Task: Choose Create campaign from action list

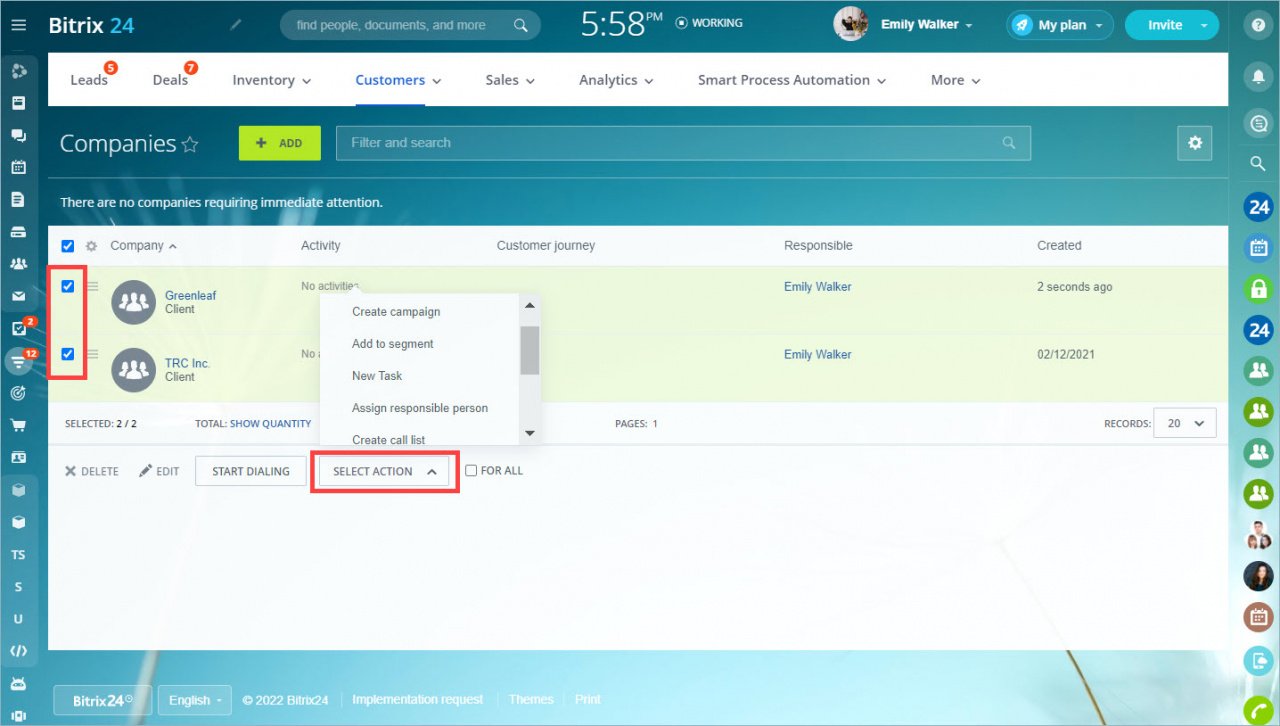Action: [396, 312]
